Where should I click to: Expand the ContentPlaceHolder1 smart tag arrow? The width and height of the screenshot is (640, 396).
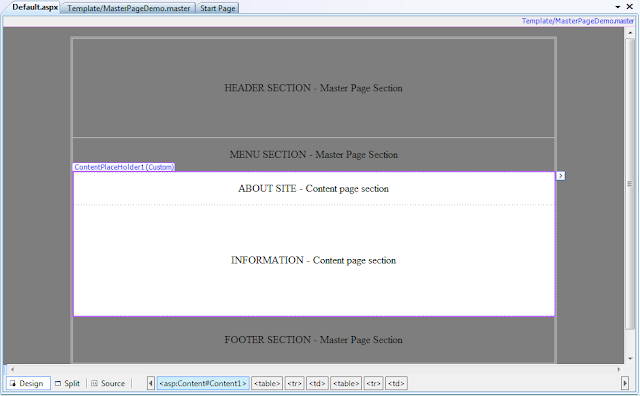click(561, 176)
